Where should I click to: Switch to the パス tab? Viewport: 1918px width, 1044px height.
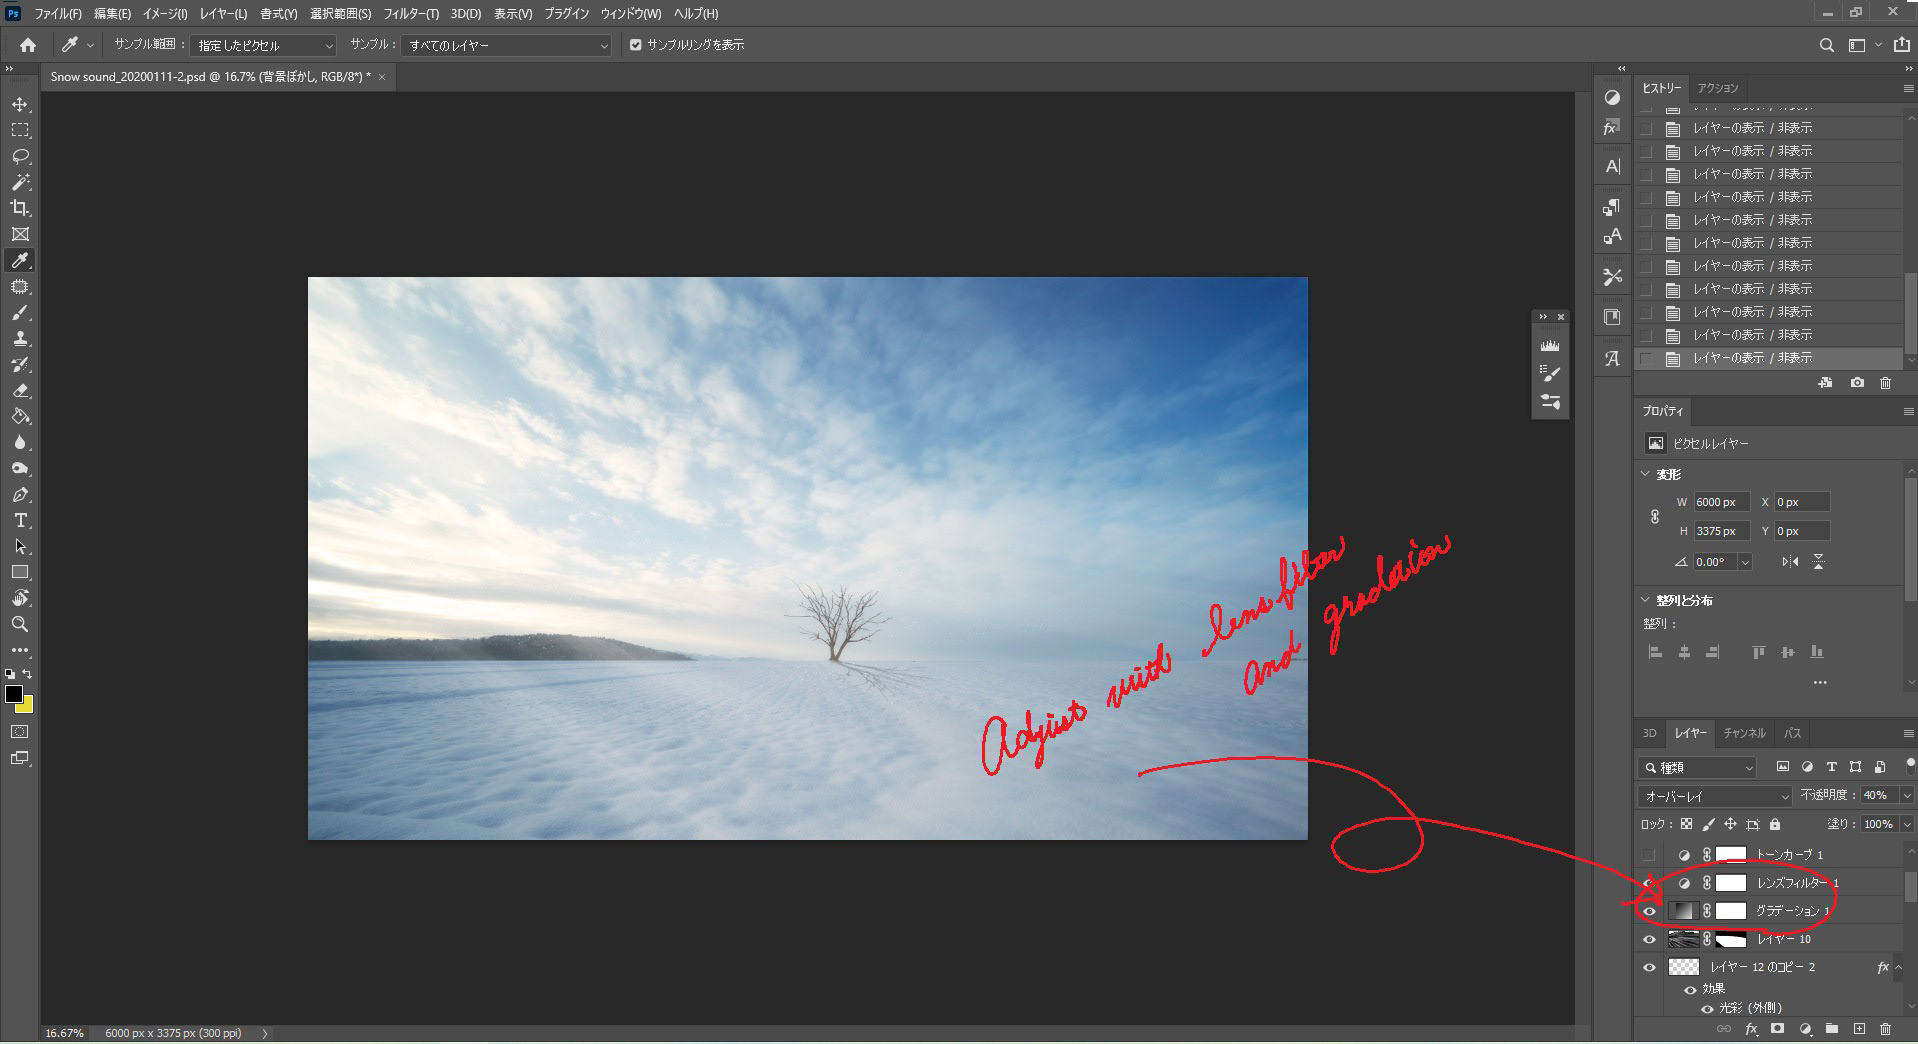pos(1793,733)
